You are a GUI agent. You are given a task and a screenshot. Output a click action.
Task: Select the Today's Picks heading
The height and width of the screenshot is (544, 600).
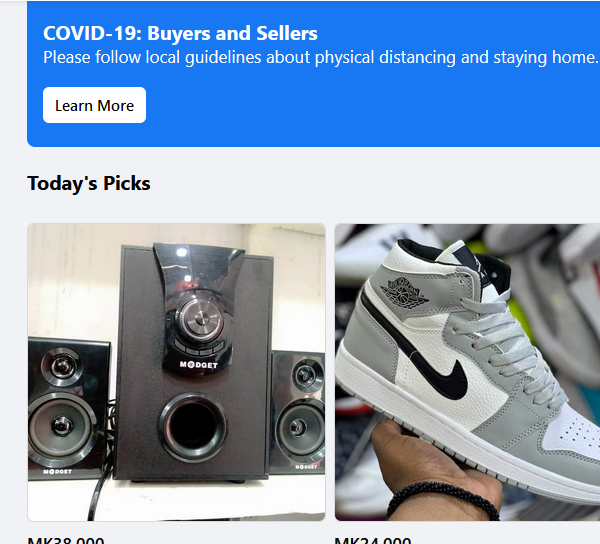89,183
